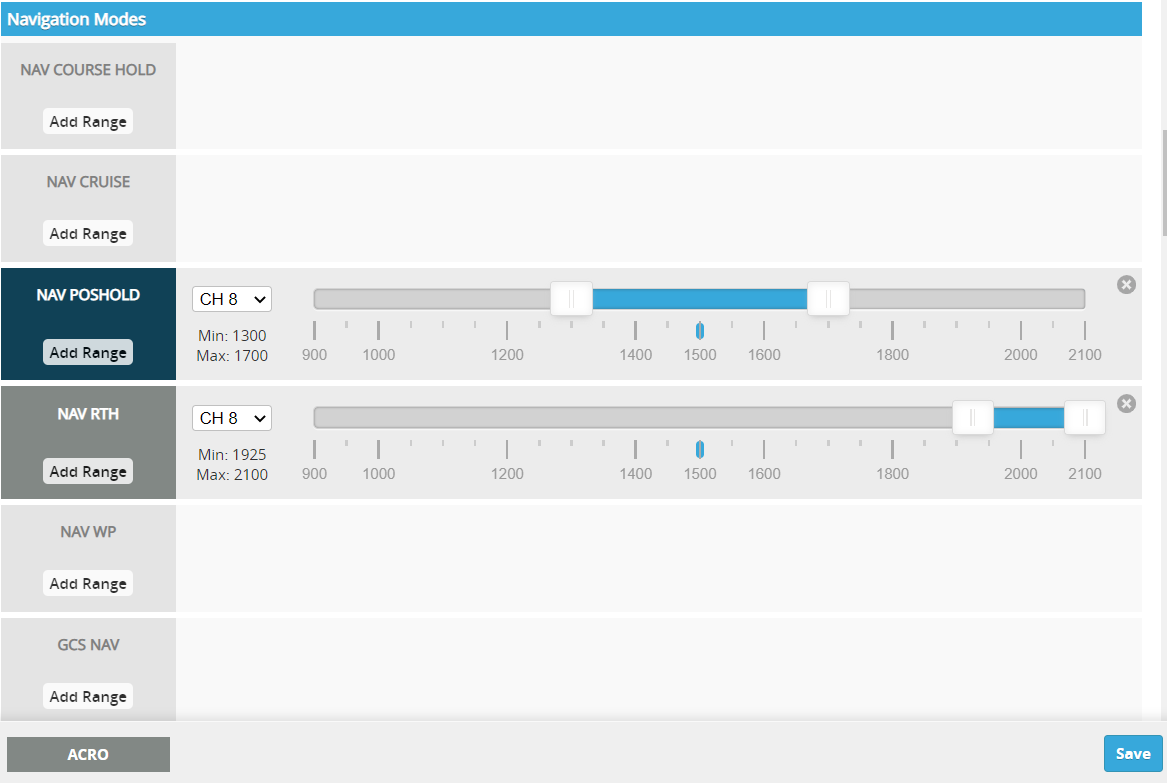
Task: Click the NAV POSHOLD minimum slider handle
Action: point(572,299)
